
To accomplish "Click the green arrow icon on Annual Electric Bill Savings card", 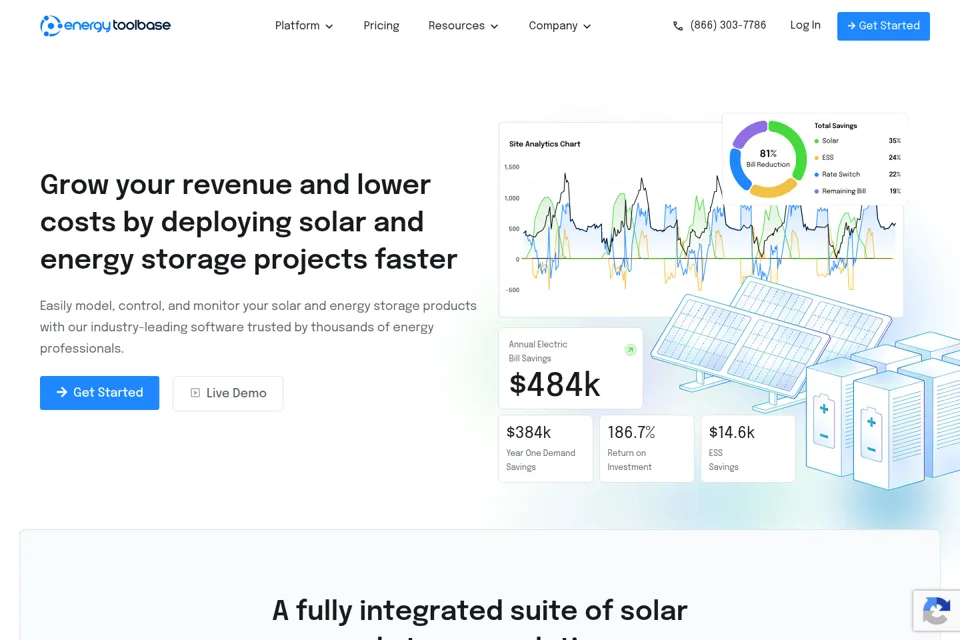I will tap(630, 350).
